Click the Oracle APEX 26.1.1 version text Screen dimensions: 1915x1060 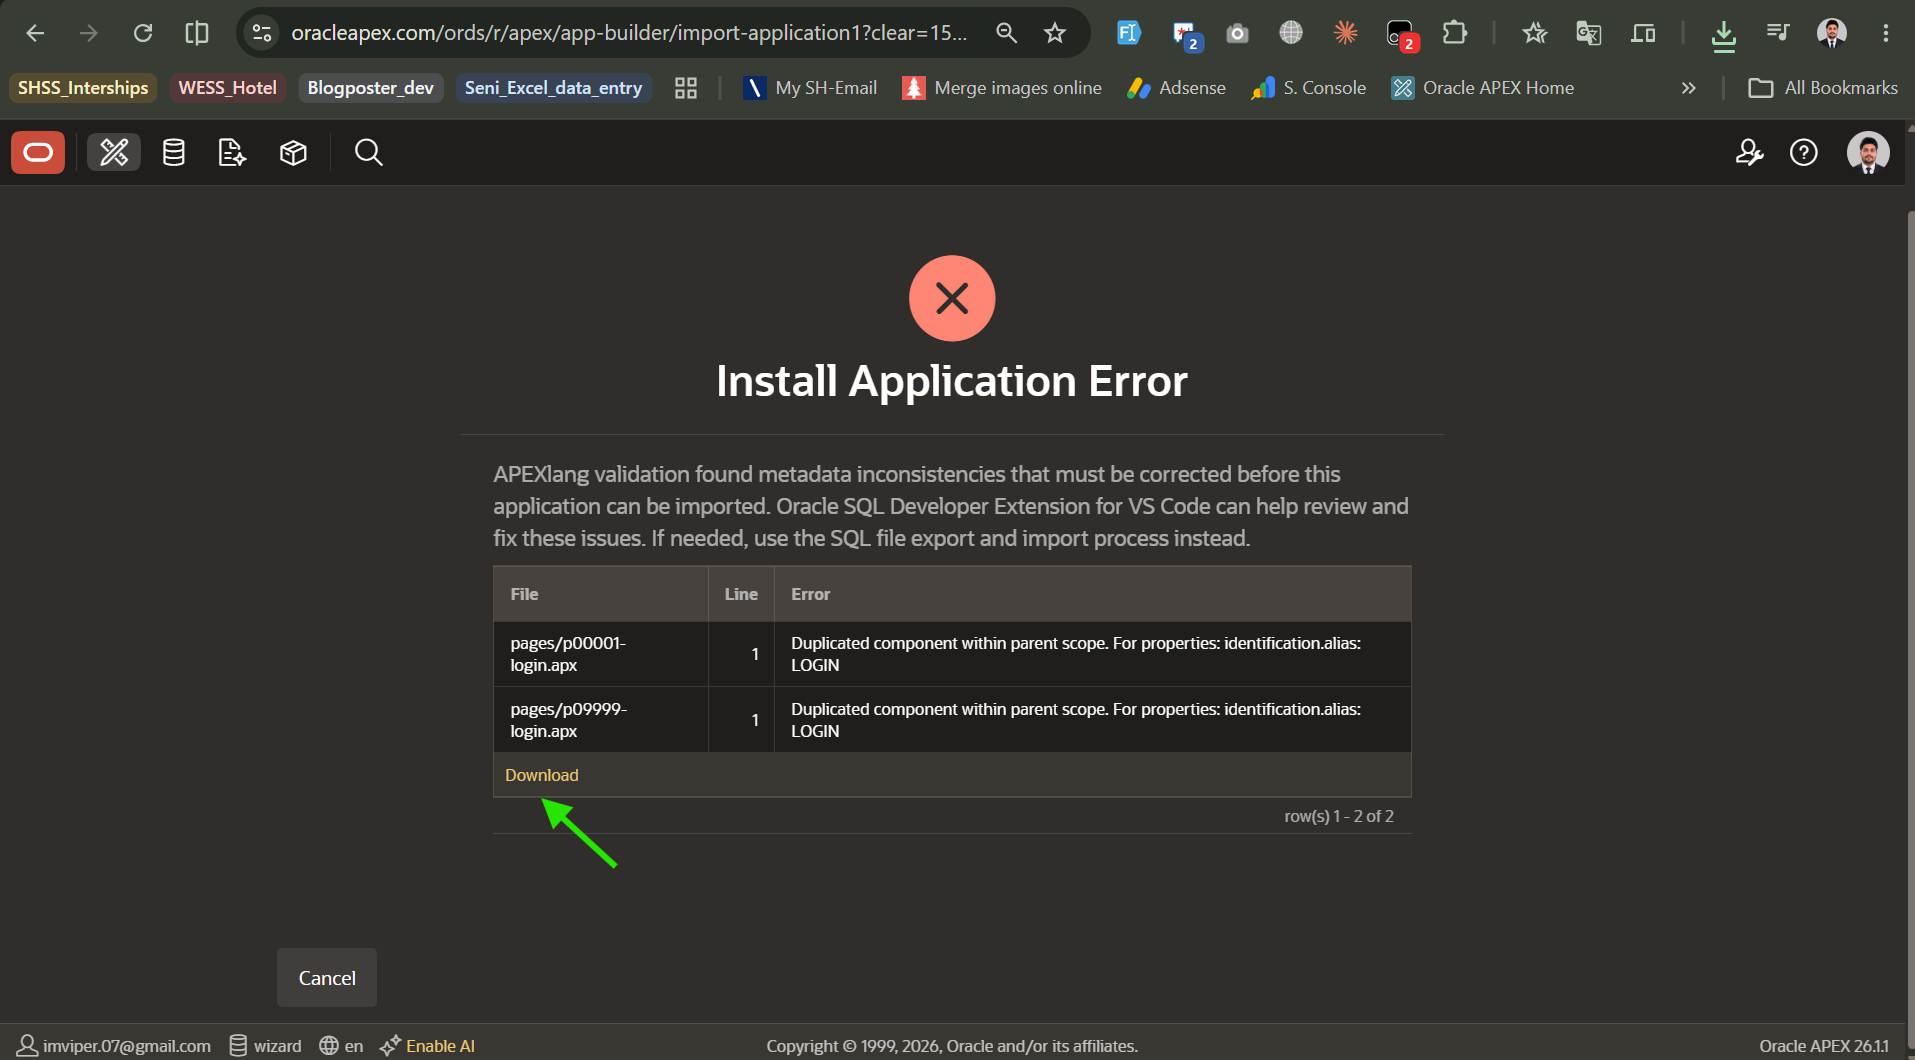pyautogui.click(x=1824, y=1046)
